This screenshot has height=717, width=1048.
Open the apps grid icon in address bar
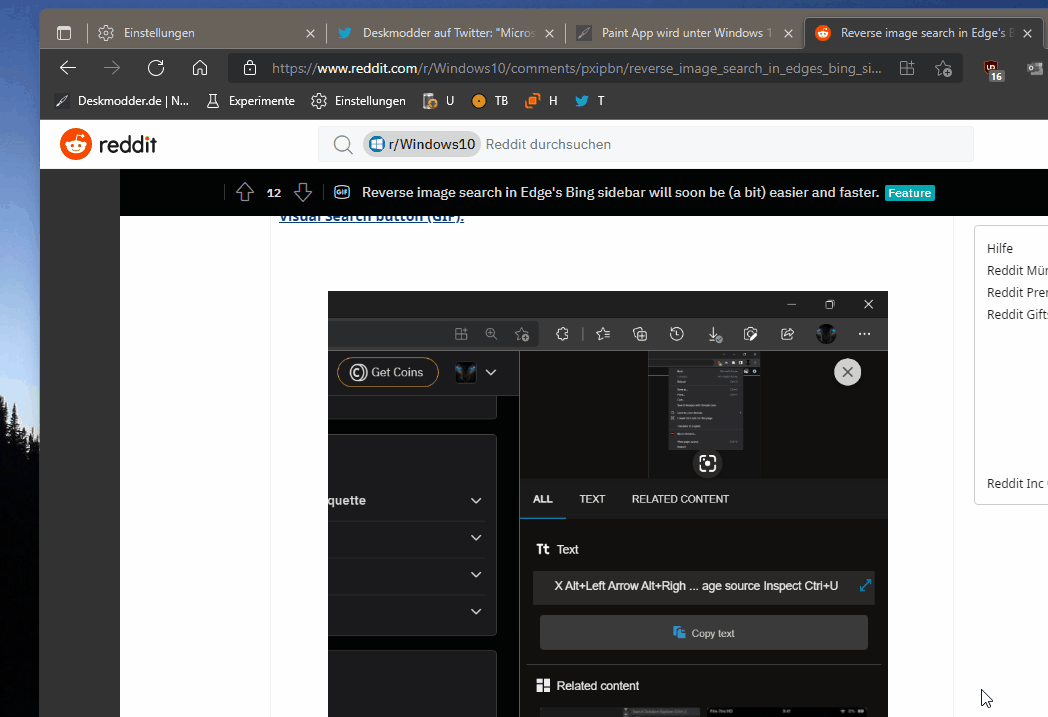pos(907,67)
